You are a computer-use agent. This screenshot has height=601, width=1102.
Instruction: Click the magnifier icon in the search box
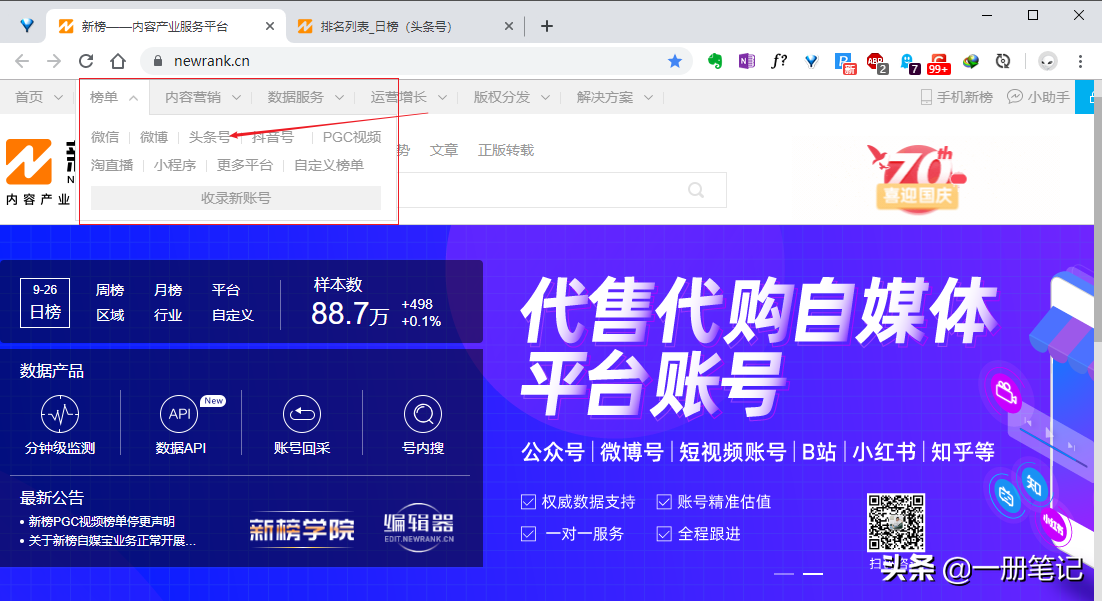click(696, 189)
